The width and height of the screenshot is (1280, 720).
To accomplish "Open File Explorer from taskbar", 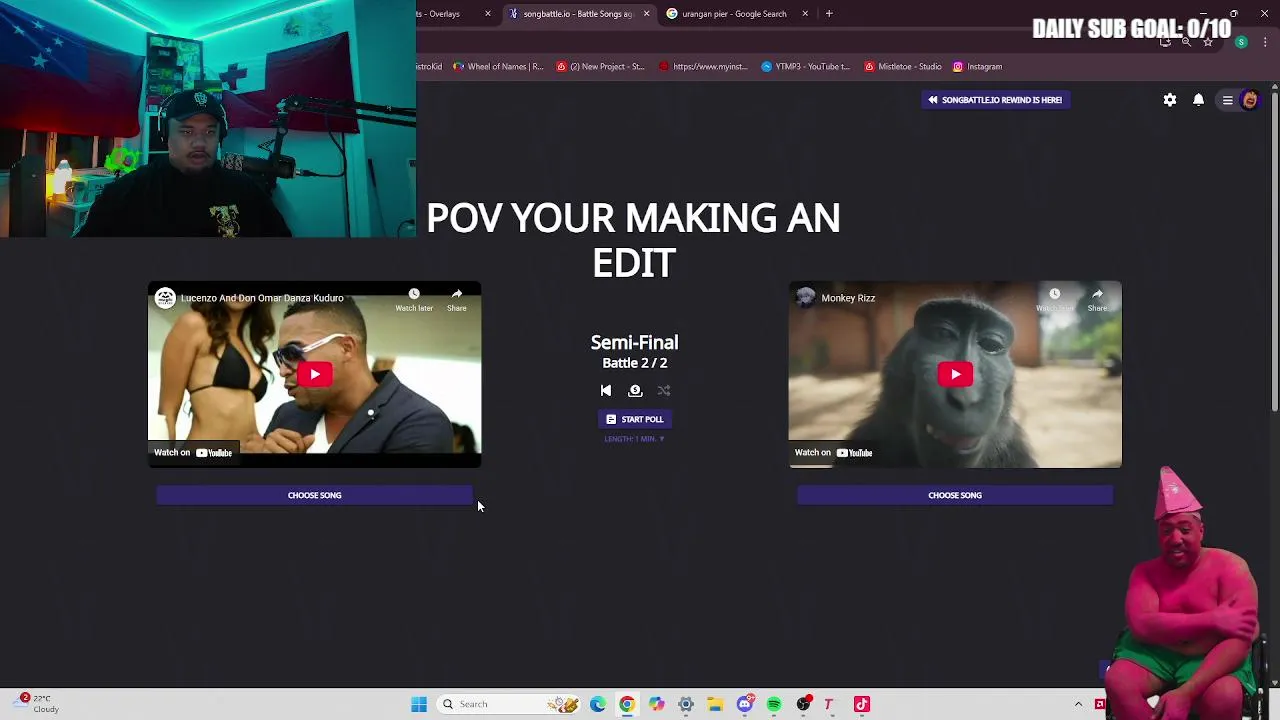I will (x=715, y=704).
